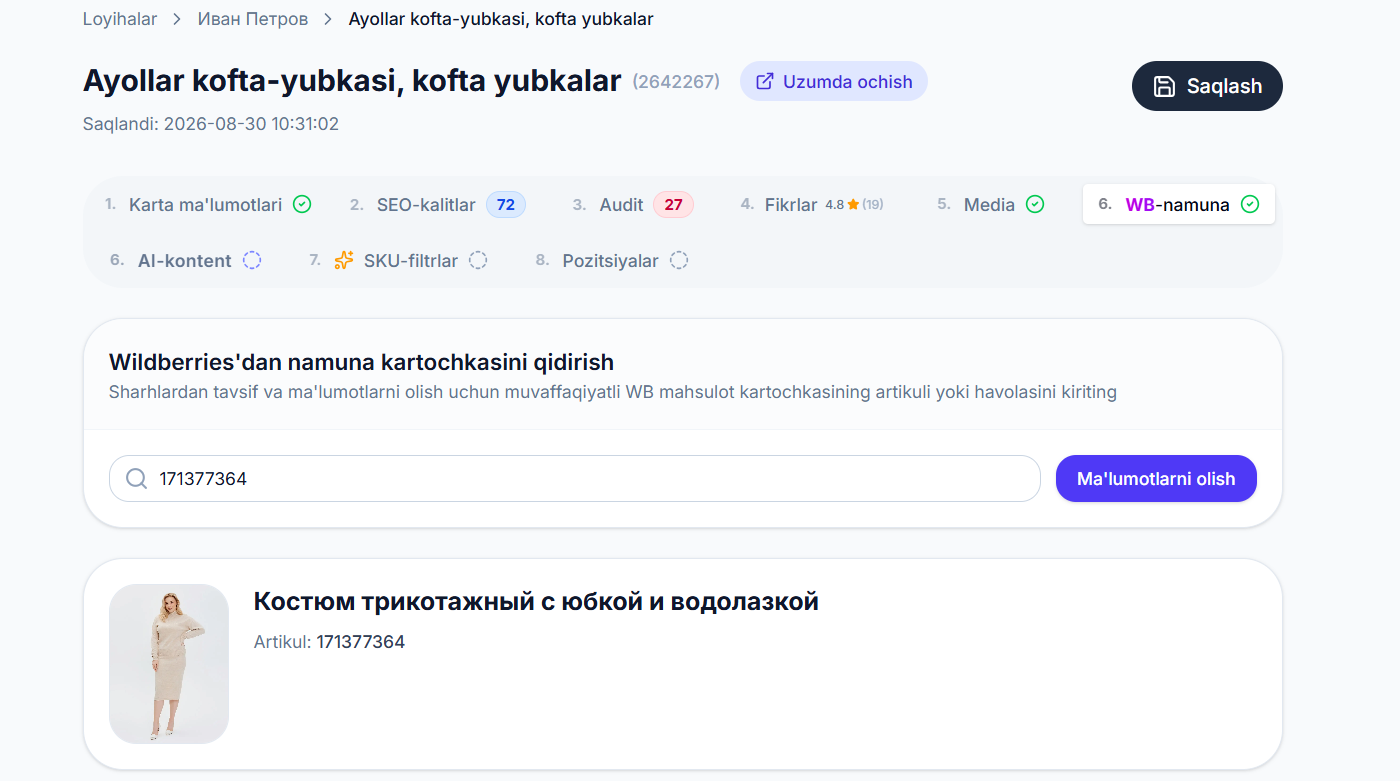Image resolution: width=1400 pixels, height=781 pixels.
Task: Click the green checkmark beside Media
Action: [x=1035, y=205]
